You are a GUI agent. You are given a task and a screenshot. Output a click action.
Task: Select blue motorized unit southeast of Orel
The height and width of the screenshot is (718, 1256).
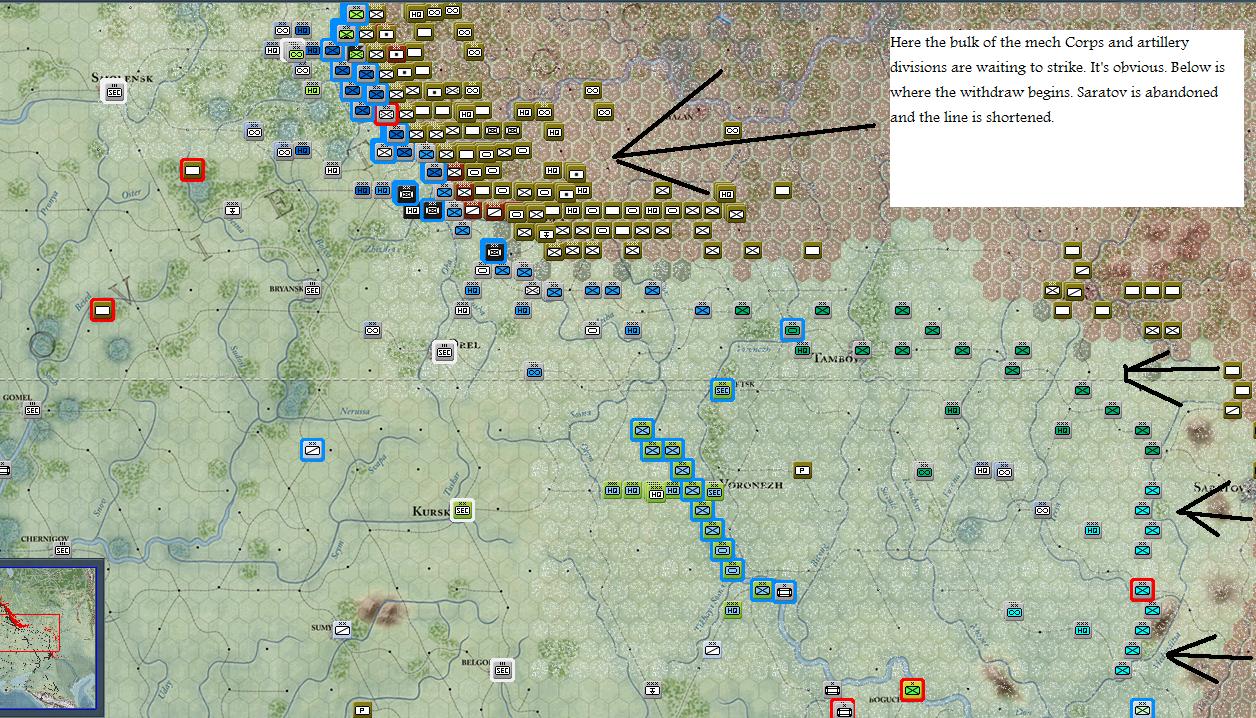[534, 372]
